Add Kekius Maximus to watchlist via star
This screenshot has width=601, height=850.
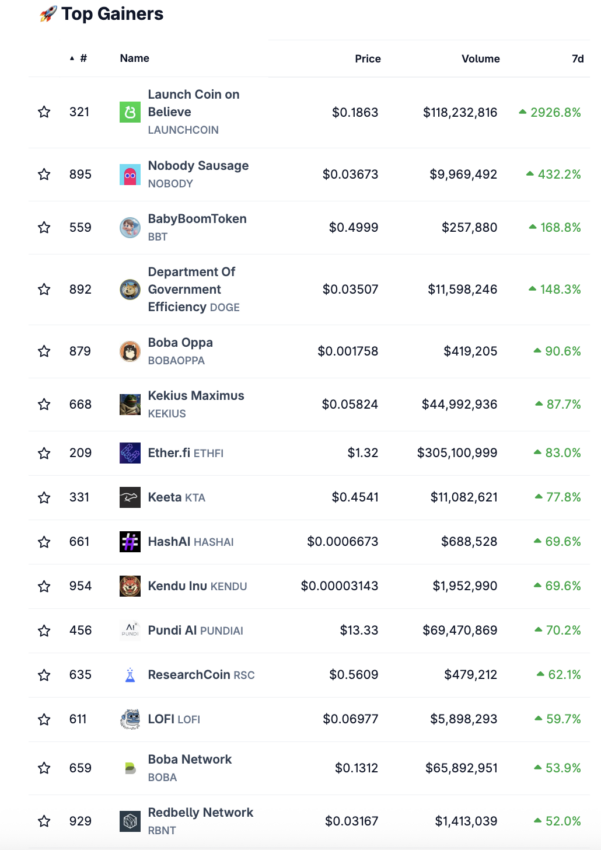click(44, 404)
